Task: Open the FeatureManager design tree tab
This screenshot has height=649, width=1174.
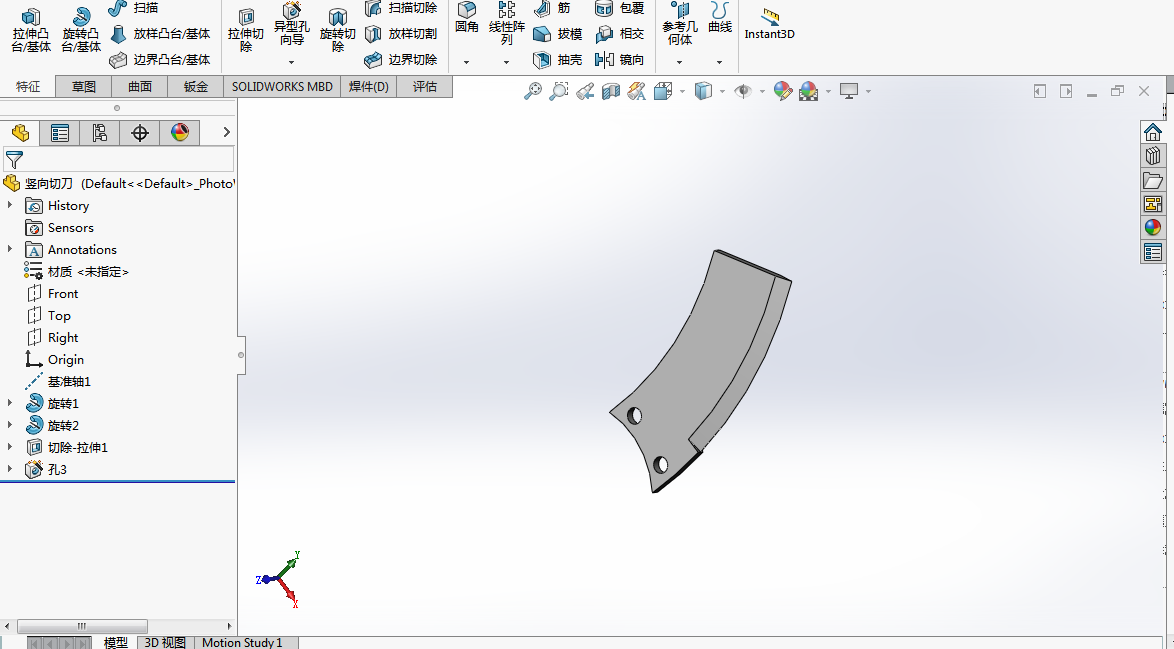Action: tap(20, 133)
